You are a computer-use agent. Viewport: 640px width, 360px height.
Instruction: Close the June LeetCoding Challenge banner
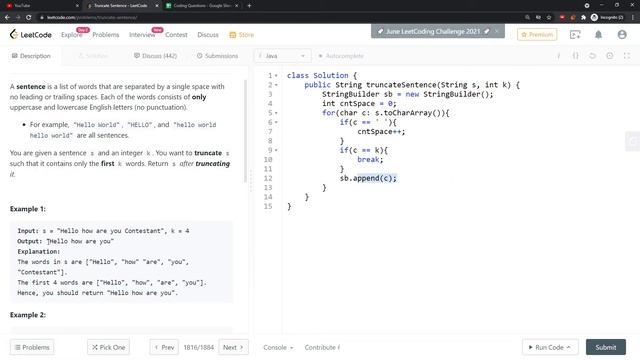pos(497,31)
